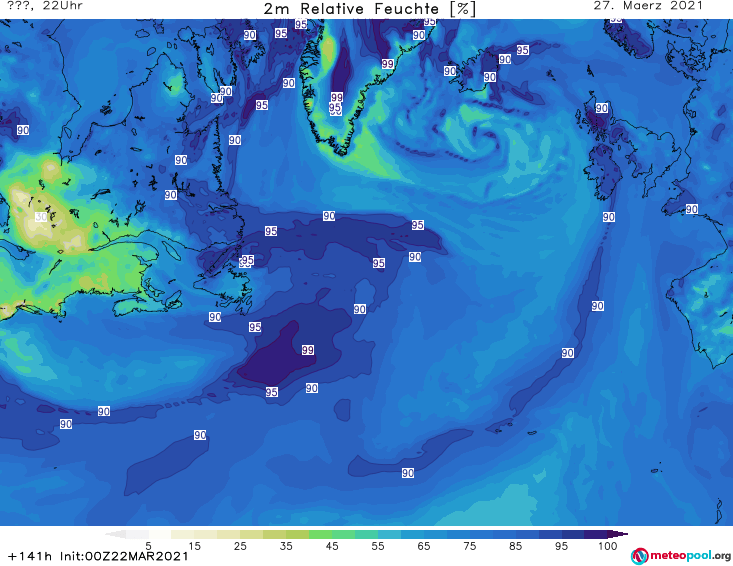Click colorbar tick label '65'
Image resolution: width=733 pixels, height=566 pixels.
(424, 546)
